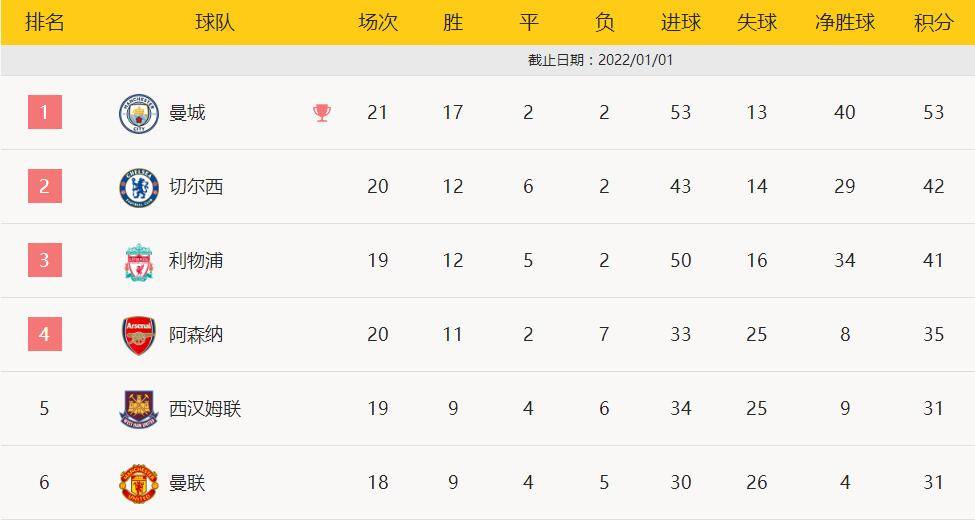Click the trophy icon beside 曼城
The width and height of the screenshot is (975, 520).
(x=322, y=113)
